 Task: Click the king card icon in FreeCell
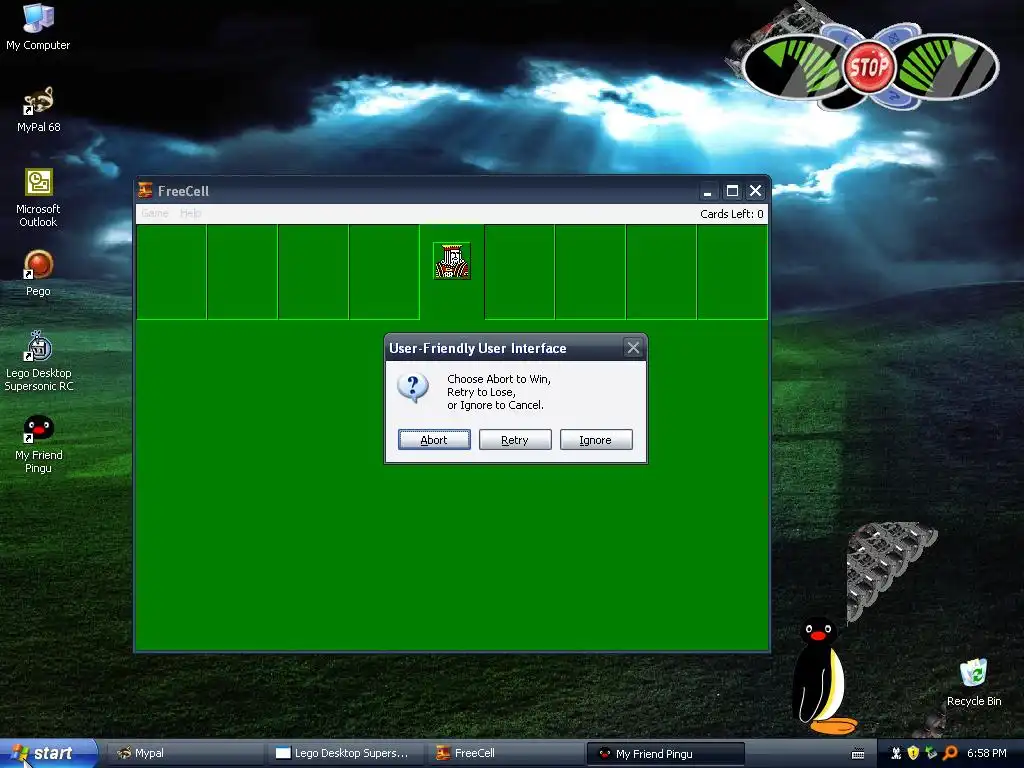[x=452, y=261]
